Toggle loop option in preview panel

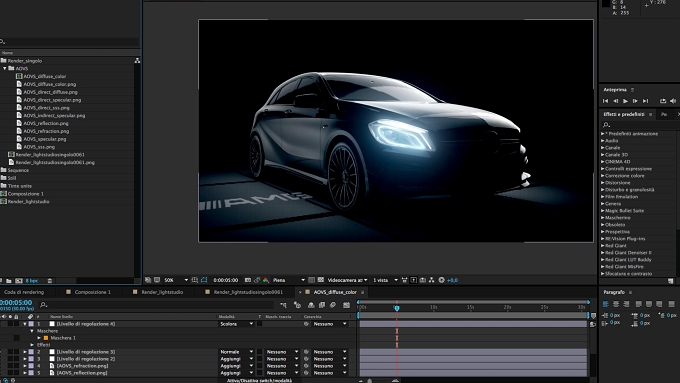(663, 101)
